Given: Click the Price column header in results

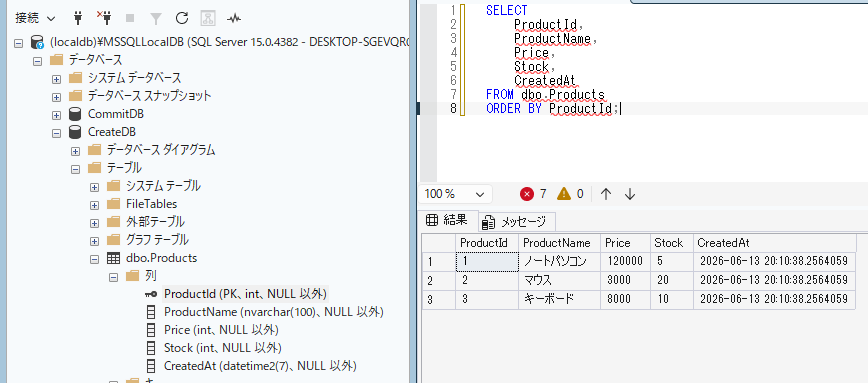Looking at the screenshot, I should pos(626,243).
